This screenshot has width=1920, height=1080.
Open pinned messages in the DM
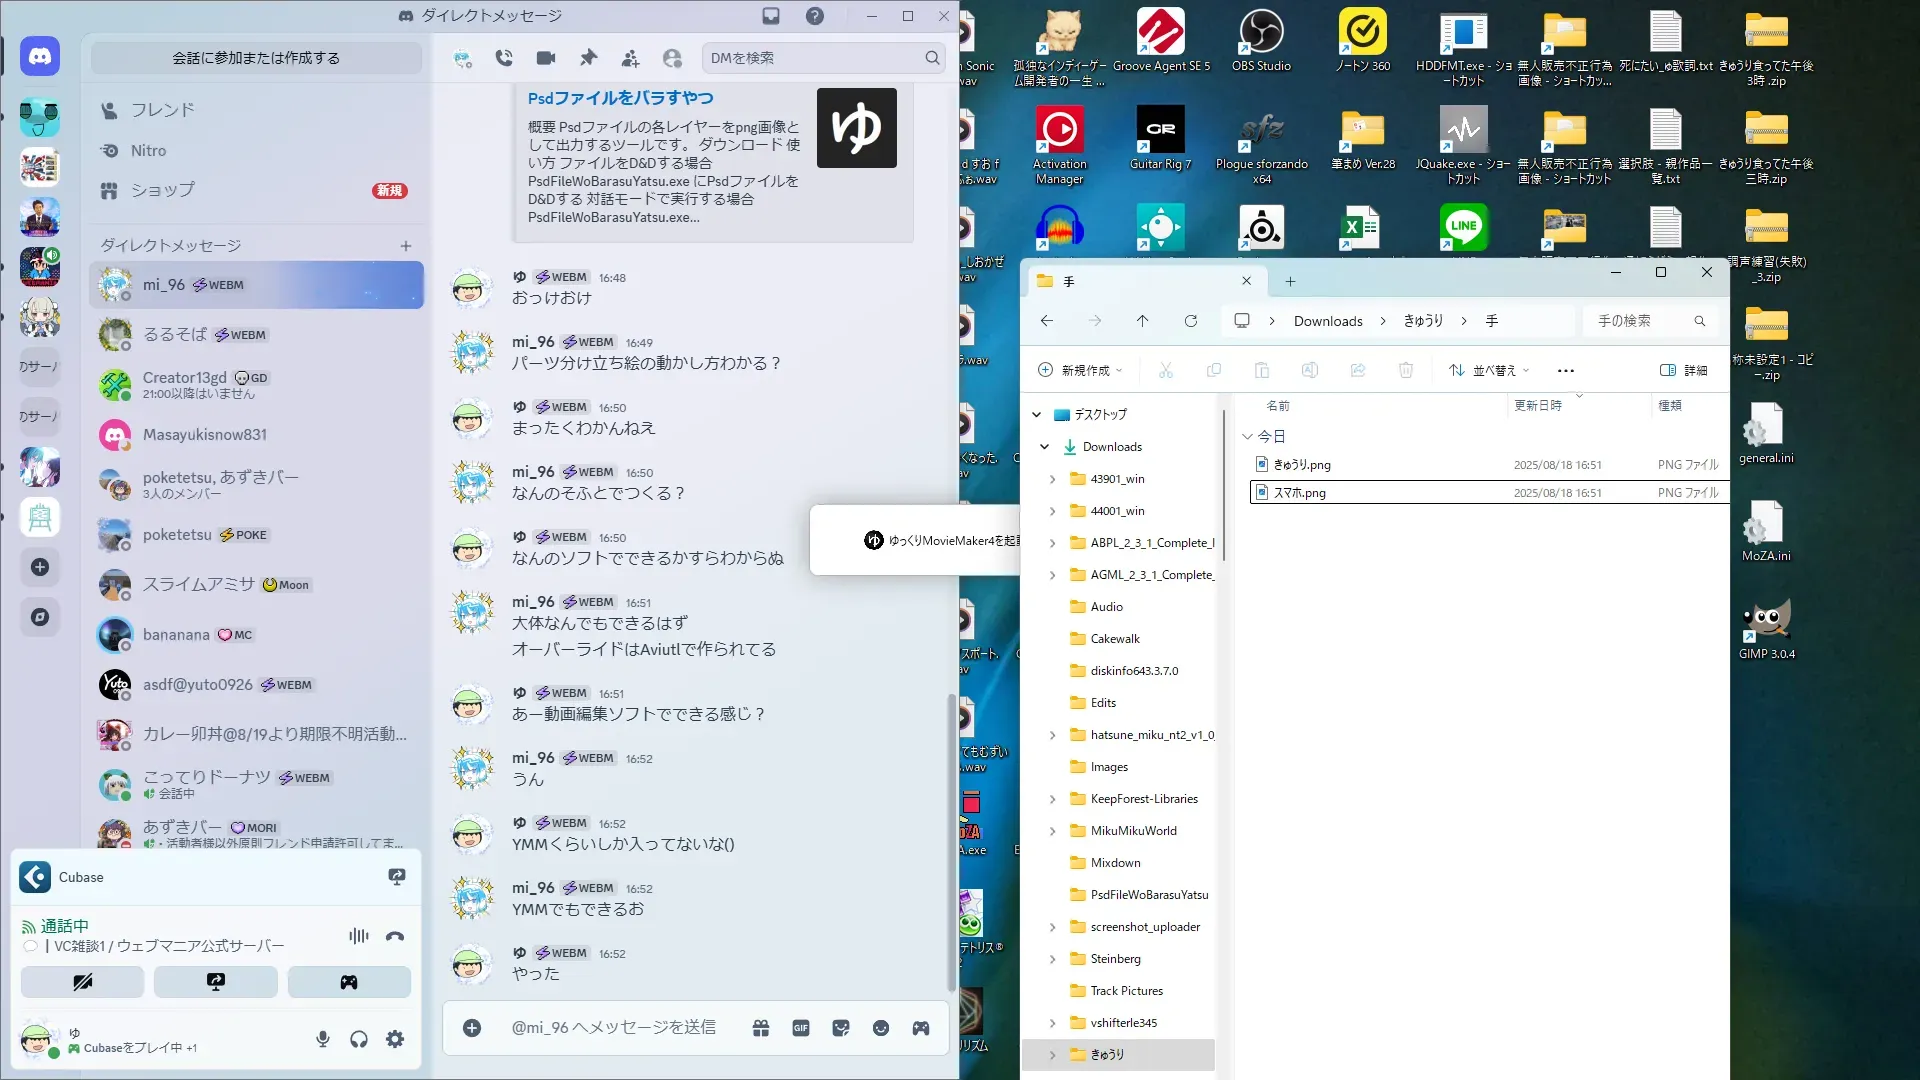click(x=588, y=58)
